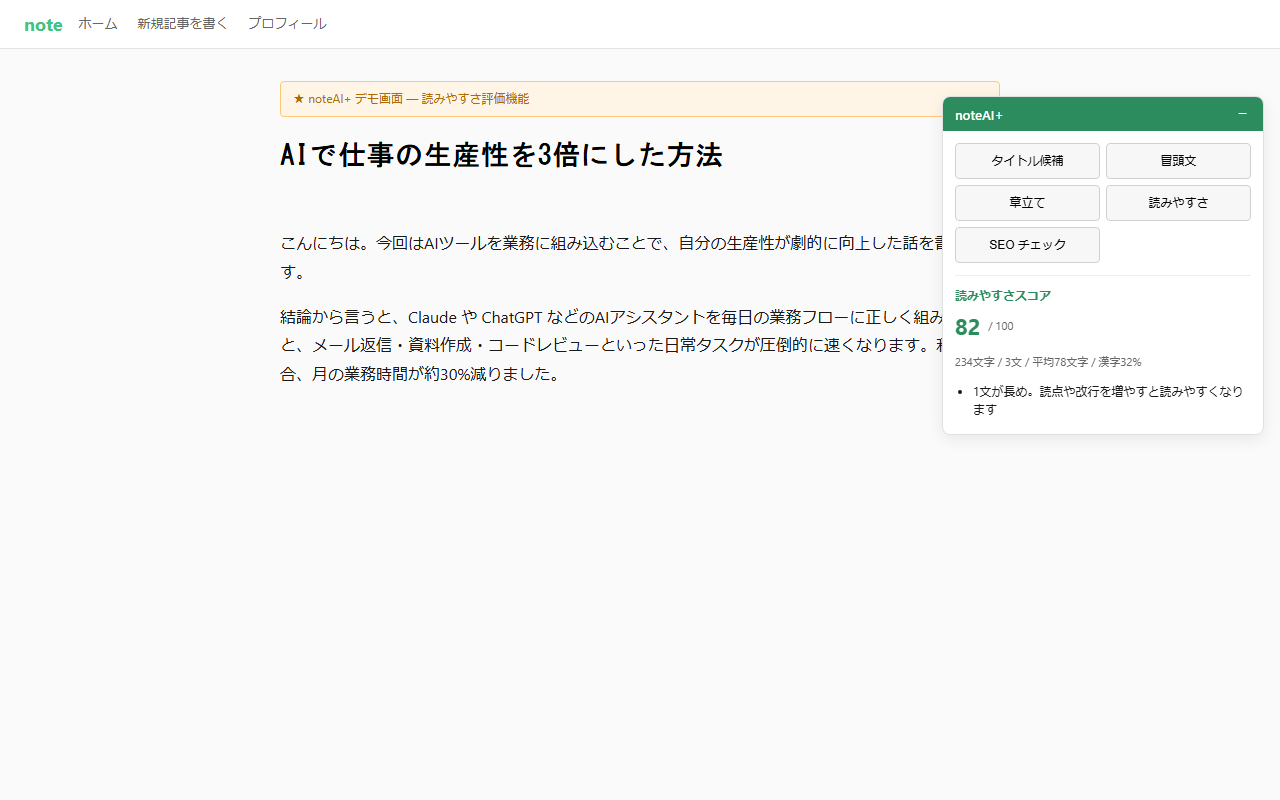Click the 読みやすさスコア heading
This screenshot has height=800, width=1280.
pyautogui.click(x=1003, y=296)
